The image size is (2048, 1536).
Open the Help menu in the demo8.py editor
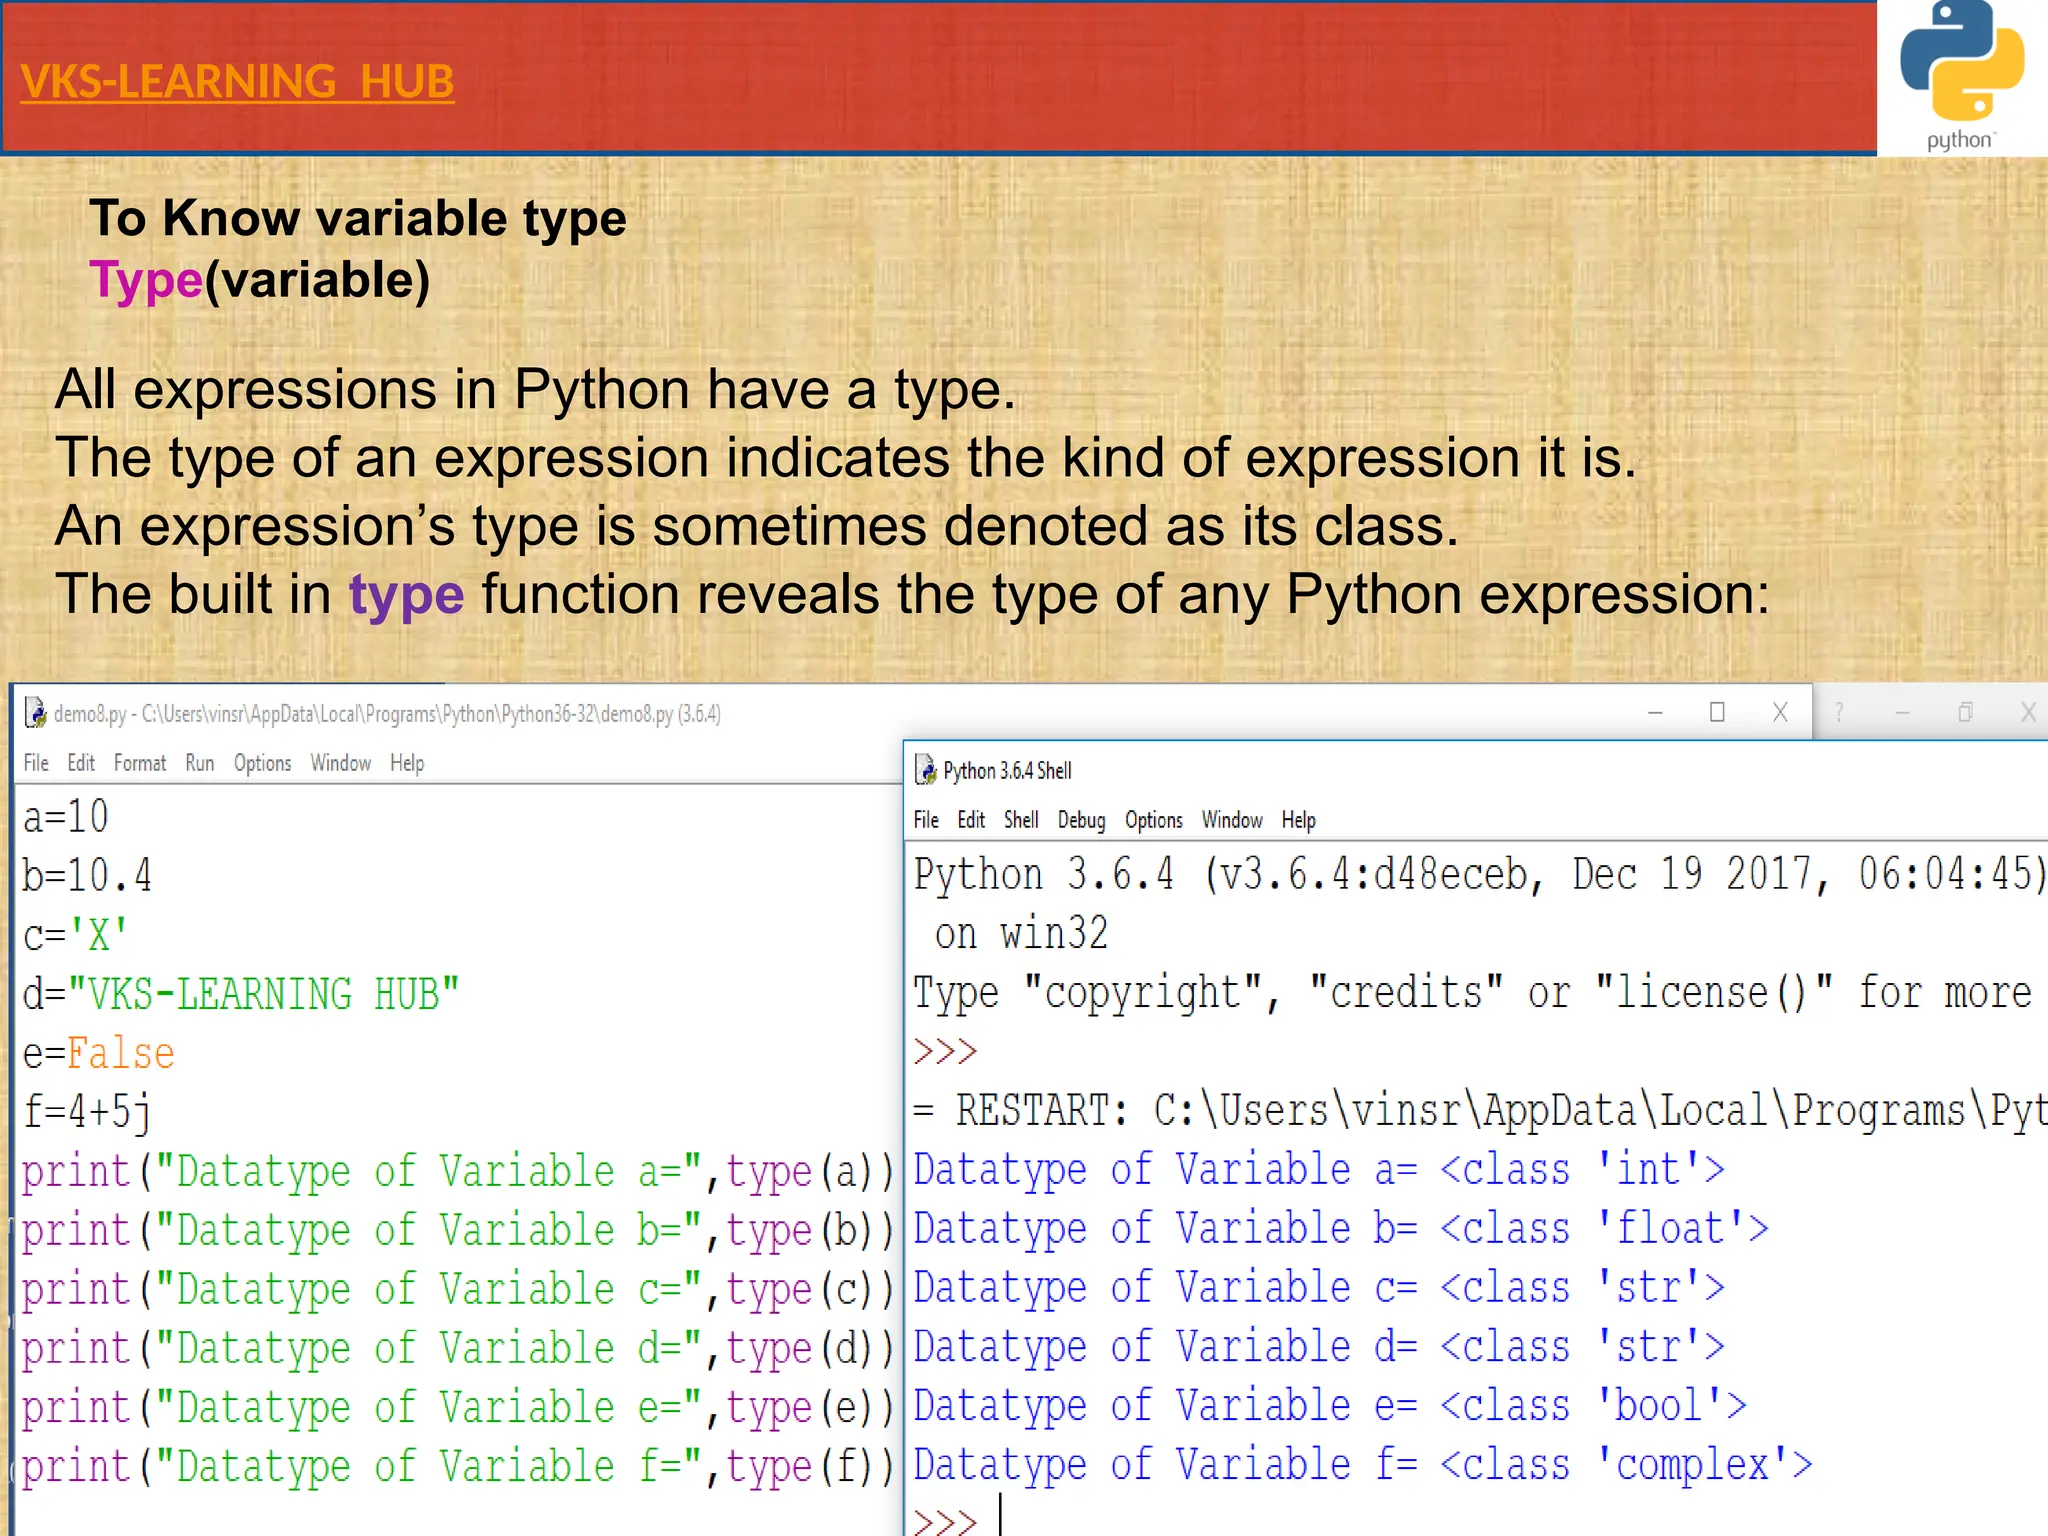tap(407, 763)
